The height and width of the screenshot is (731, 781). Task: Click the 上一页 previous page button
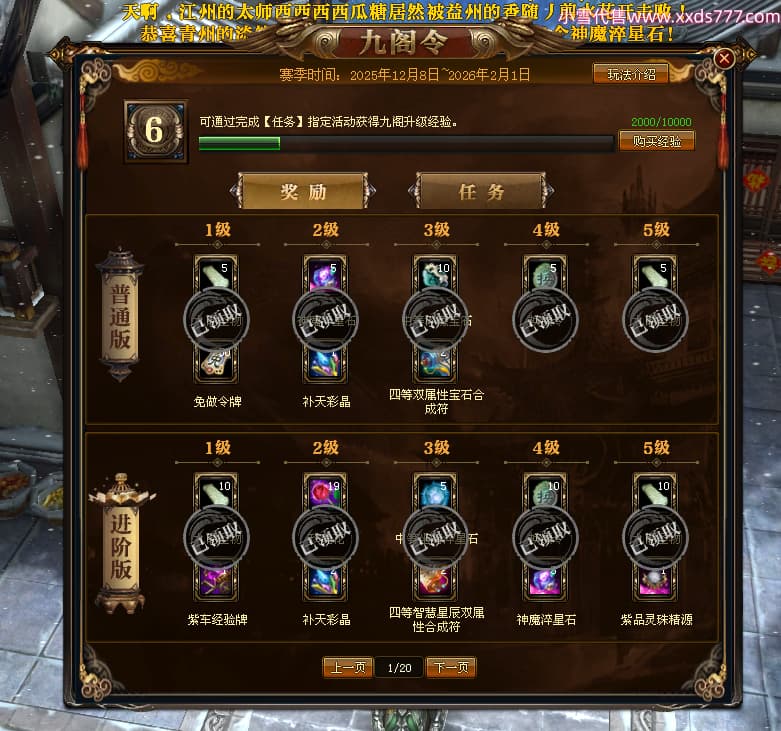pyautogui.click(x=348, y=667)
